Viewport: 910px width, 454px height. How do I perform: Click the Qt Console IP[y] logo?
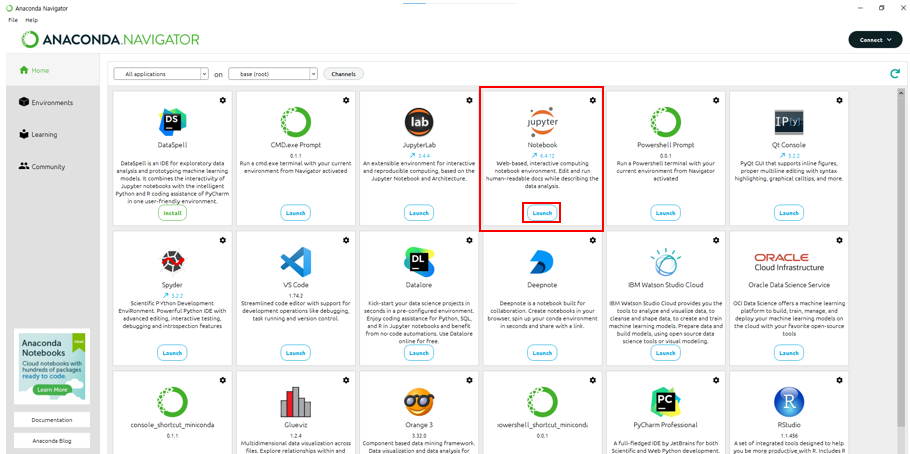(x=789, y=121)
